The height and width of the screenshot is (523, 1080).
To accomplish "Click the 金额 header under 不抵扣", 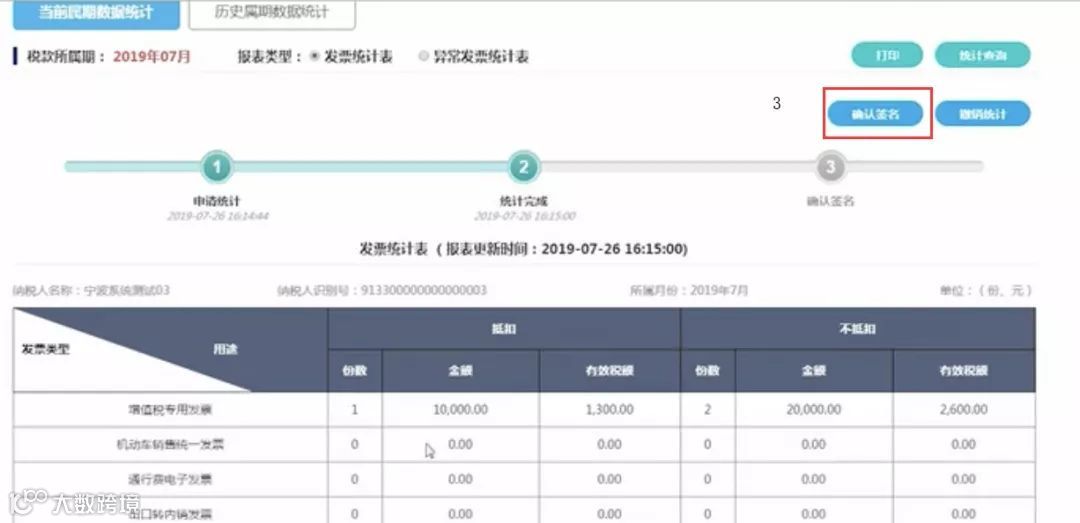I will [814, 371].
